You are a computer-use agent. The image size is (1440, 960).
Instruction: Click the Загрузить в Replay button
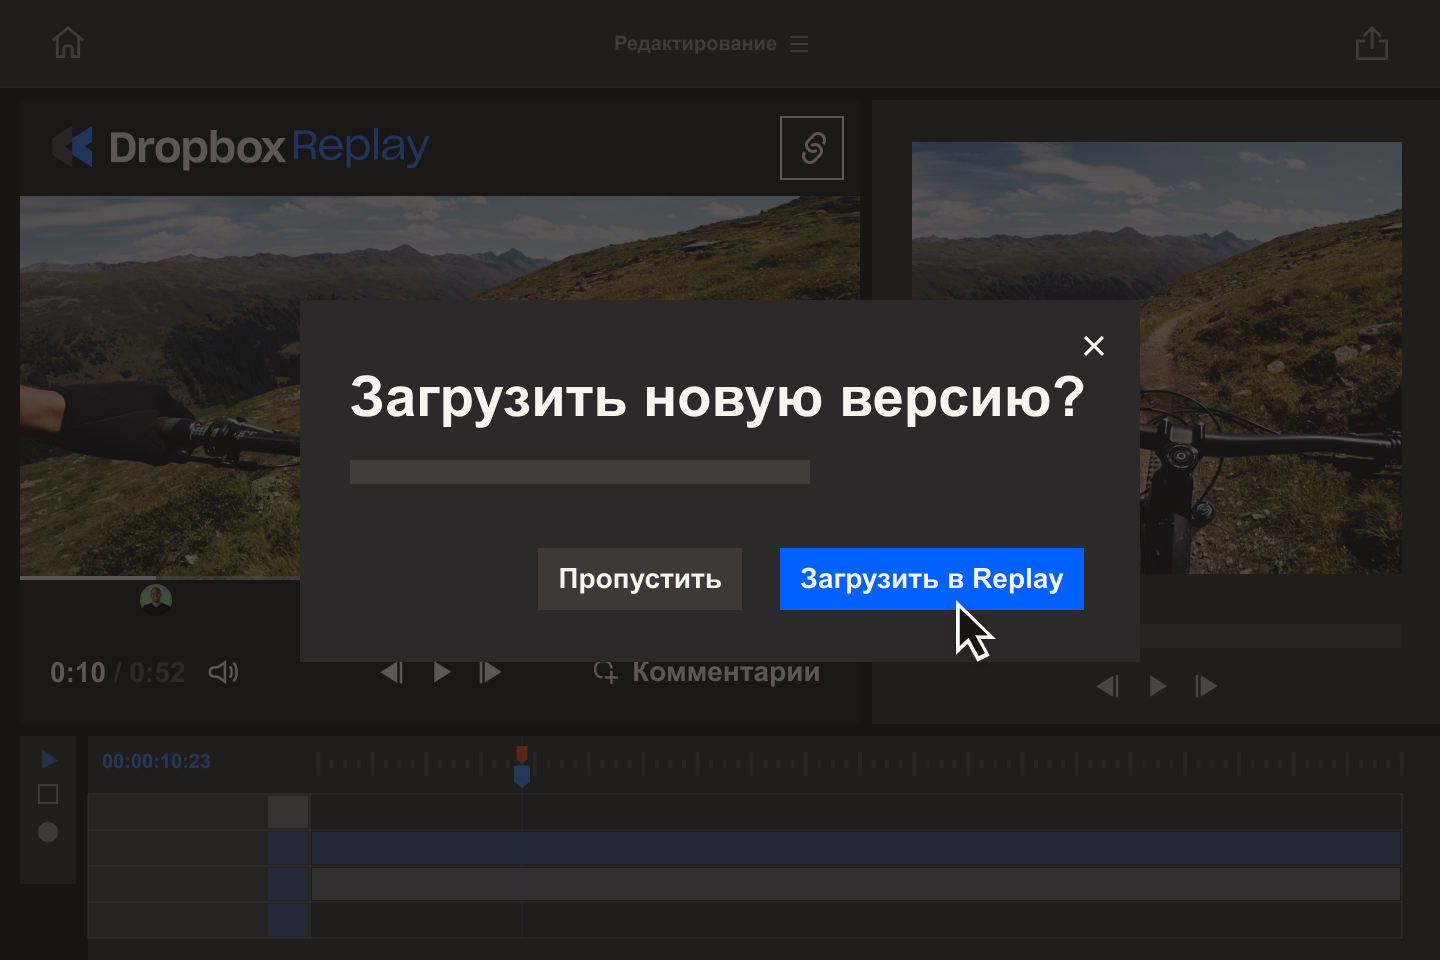click(x=931, y=579)
